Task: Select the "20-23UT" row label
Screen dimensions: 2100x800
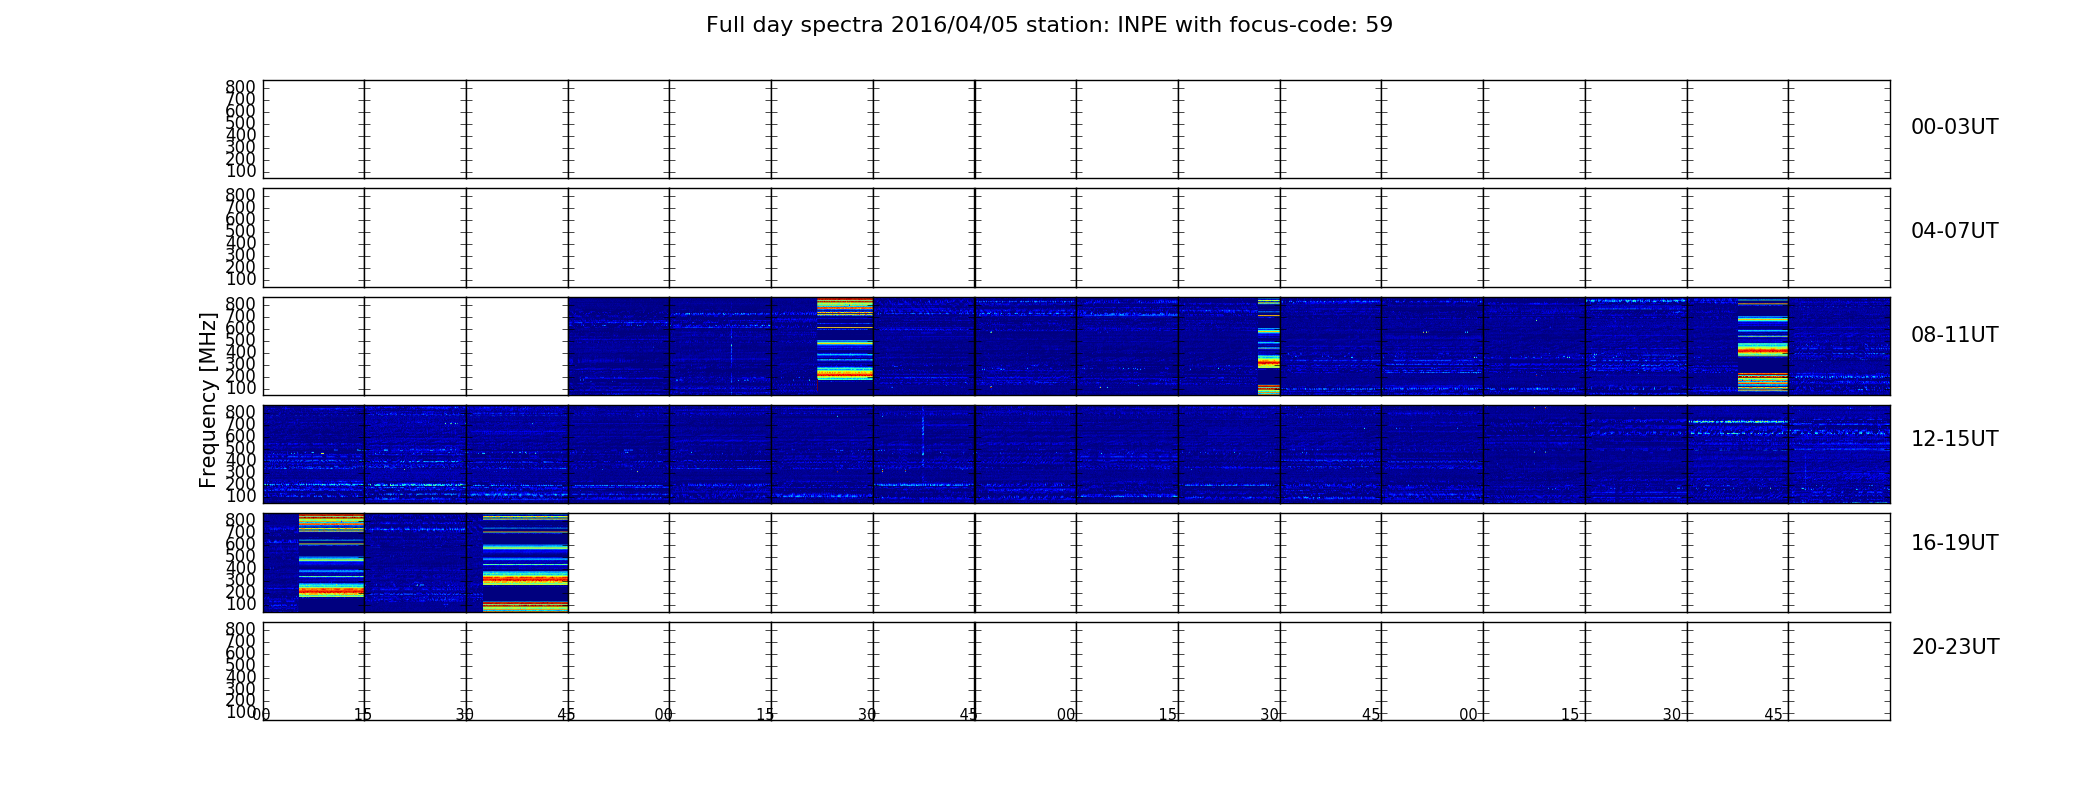Action: pos(1955,647)
